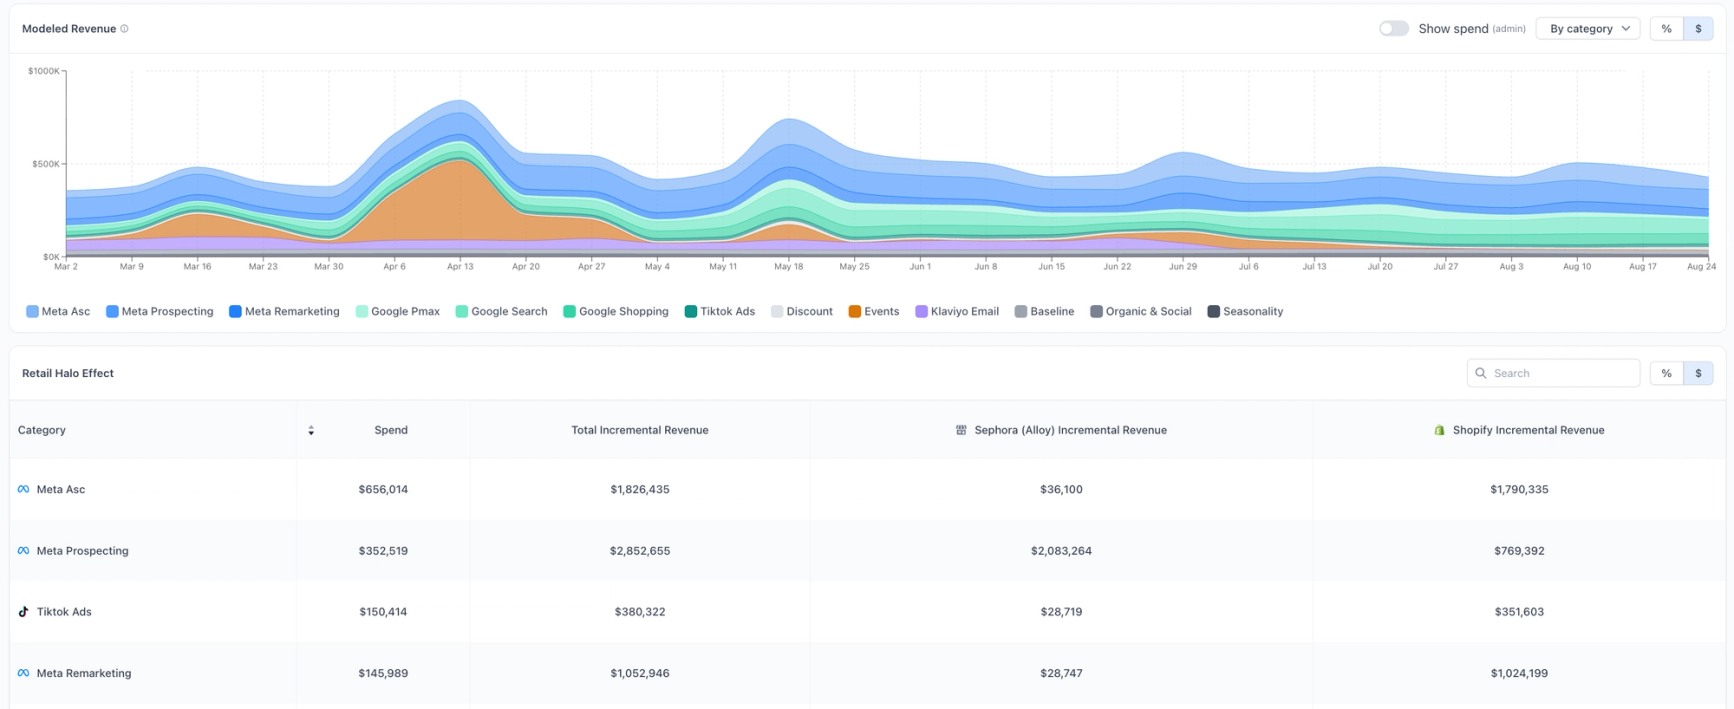The height and width of the screenshot is (709, 1734).
Task: Switch Retail Halo table to dollar view
Action: tap(1698, 373)
